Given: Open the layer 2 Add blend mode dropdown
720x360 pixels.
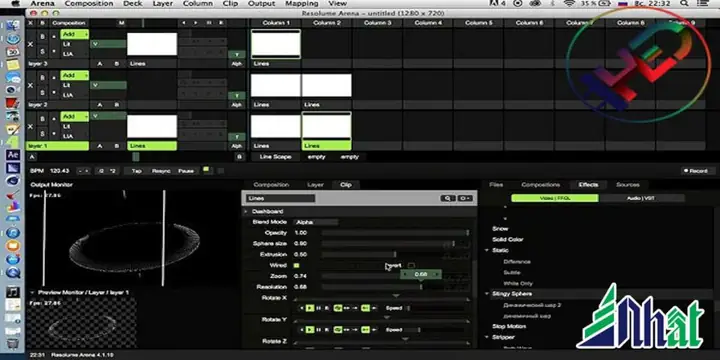Looking at the screenshot, I should (74, 75).
